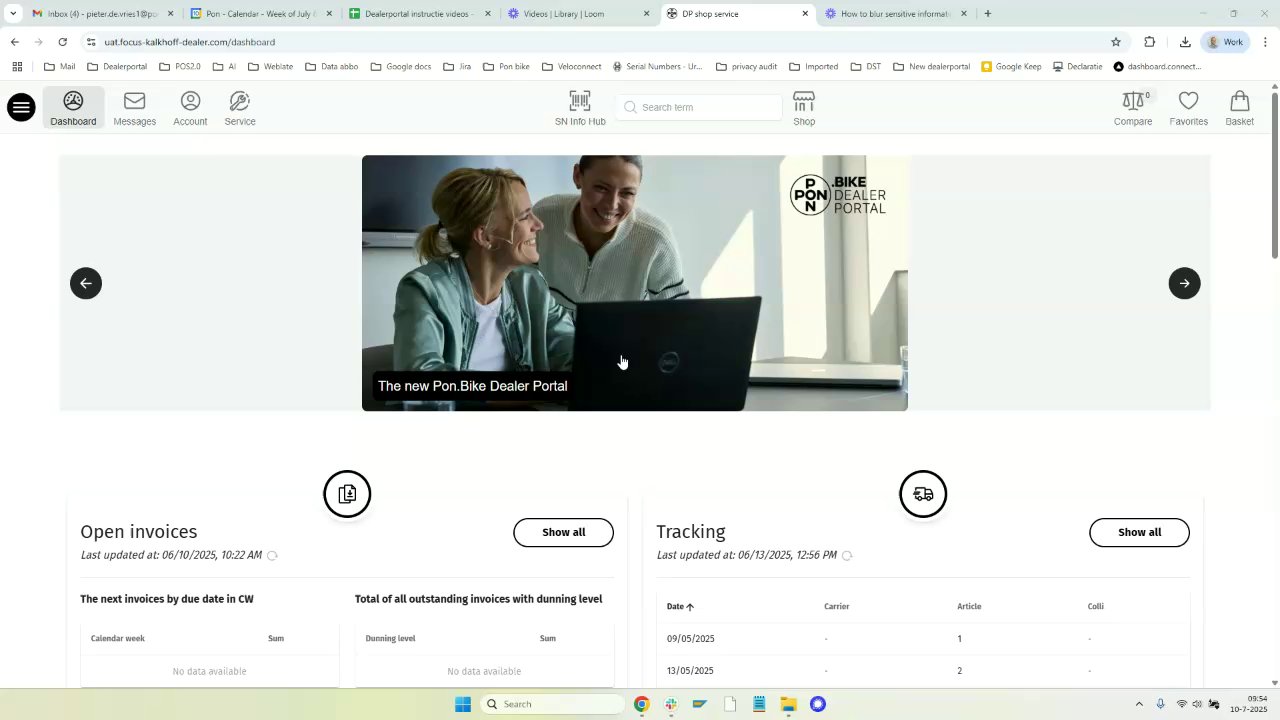Click the Open invoices document icon

coord(347,494)
